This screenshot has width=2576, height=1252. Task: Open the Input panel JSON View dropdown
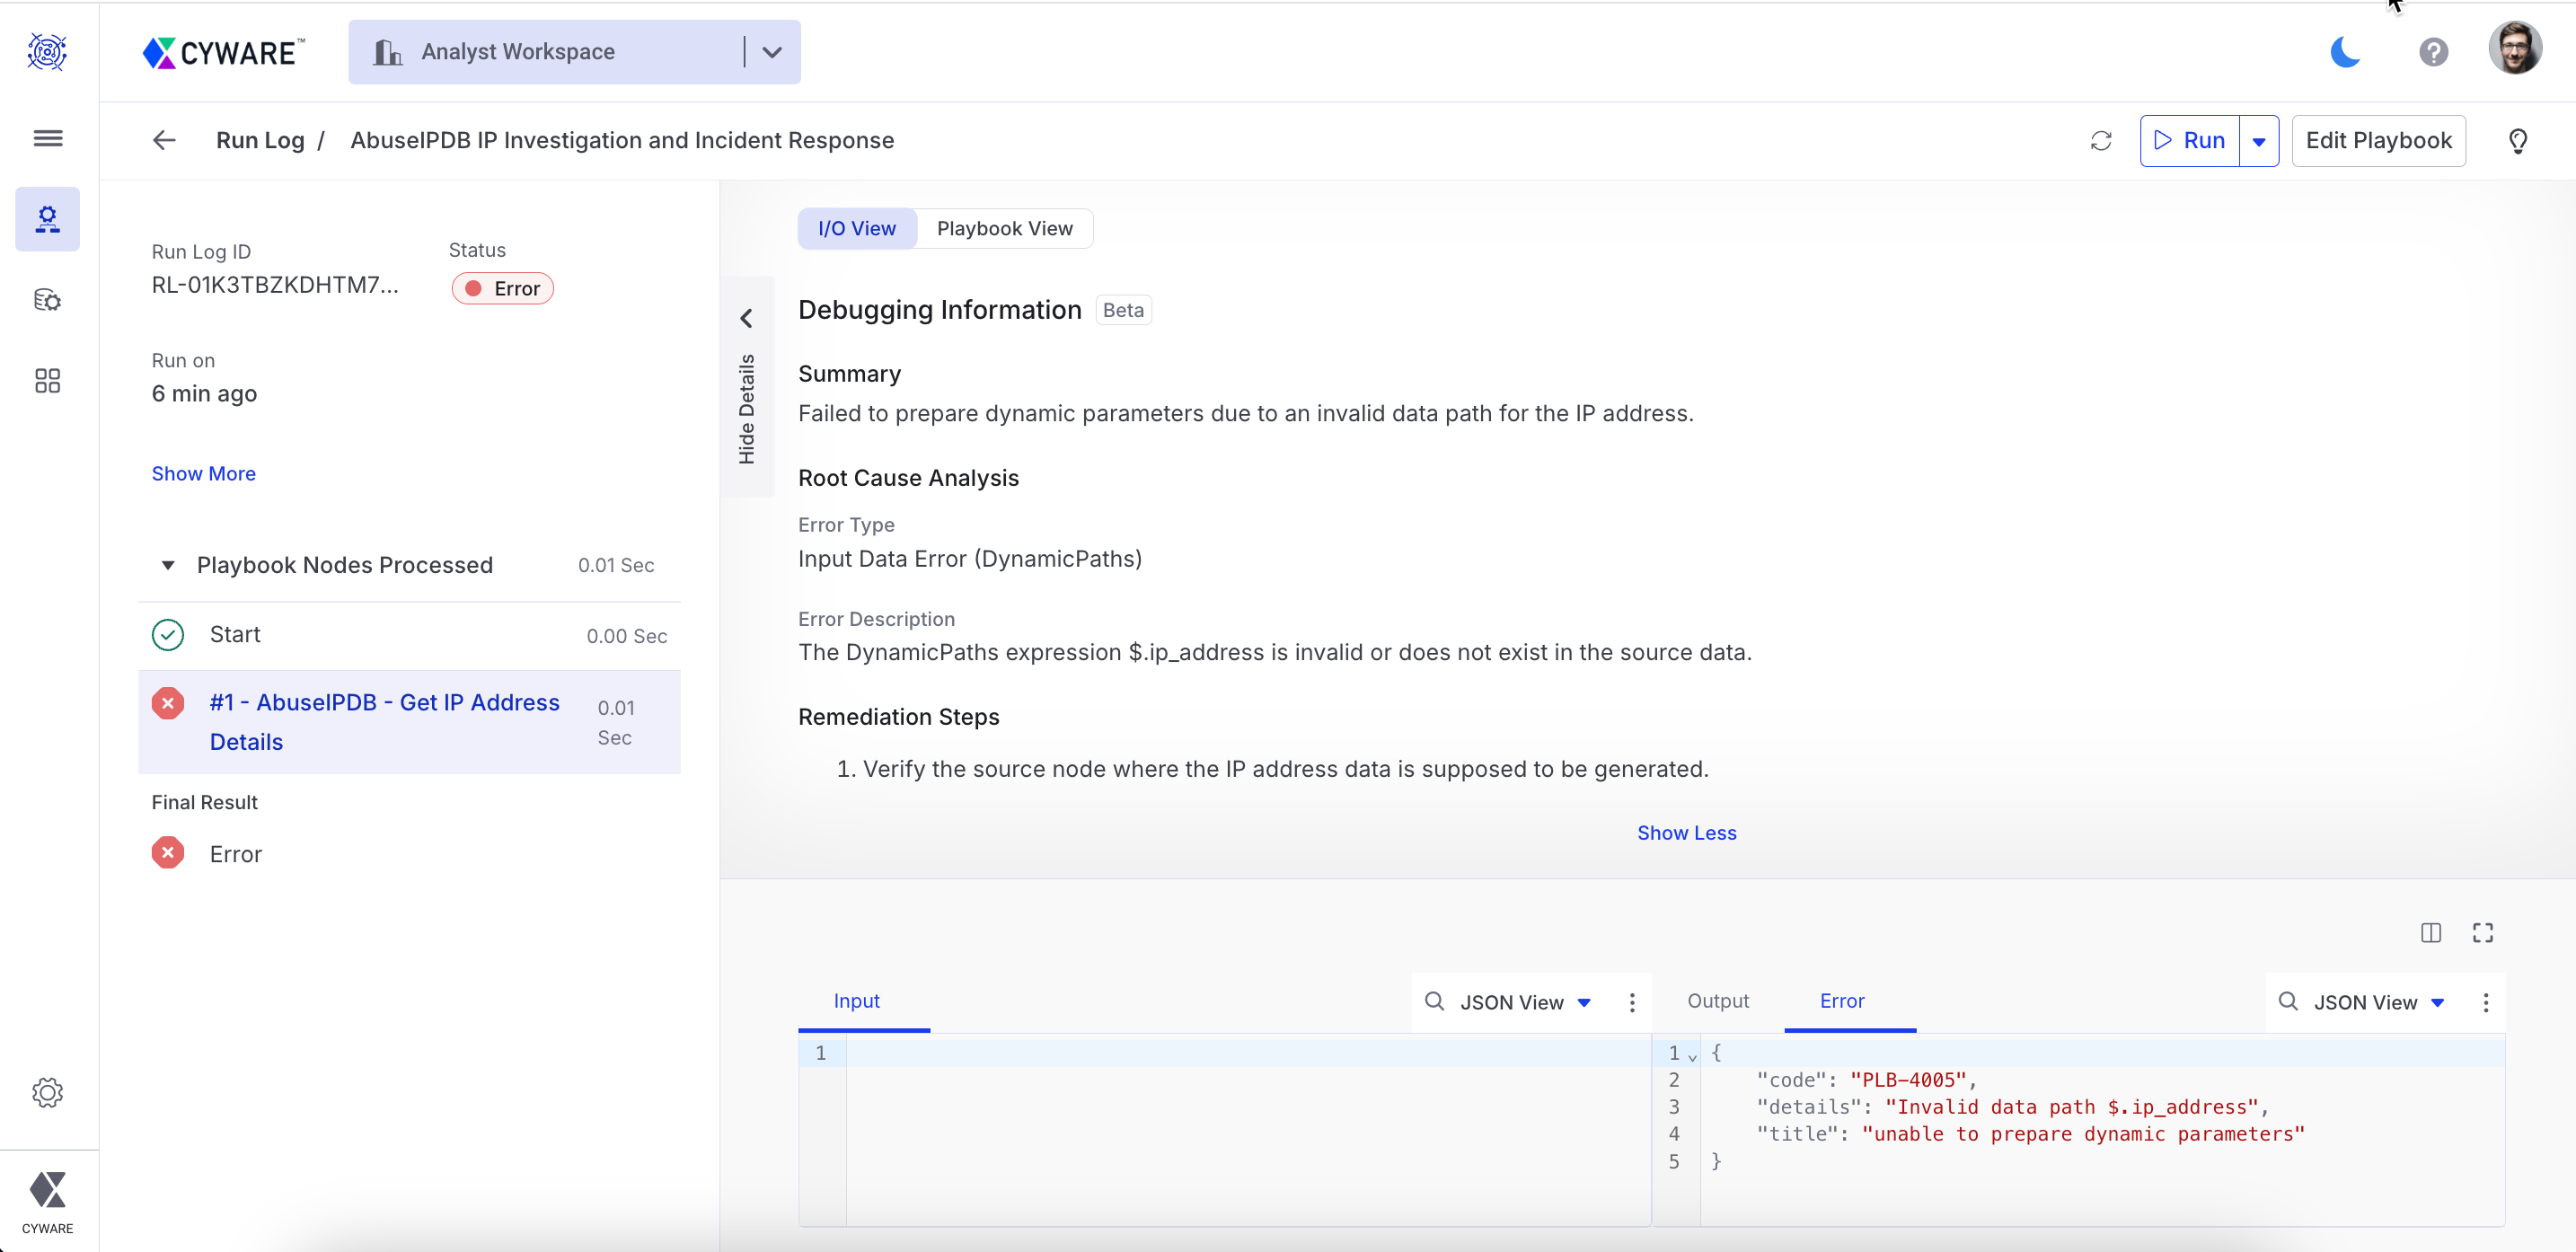click(x=1524, y=1002)
